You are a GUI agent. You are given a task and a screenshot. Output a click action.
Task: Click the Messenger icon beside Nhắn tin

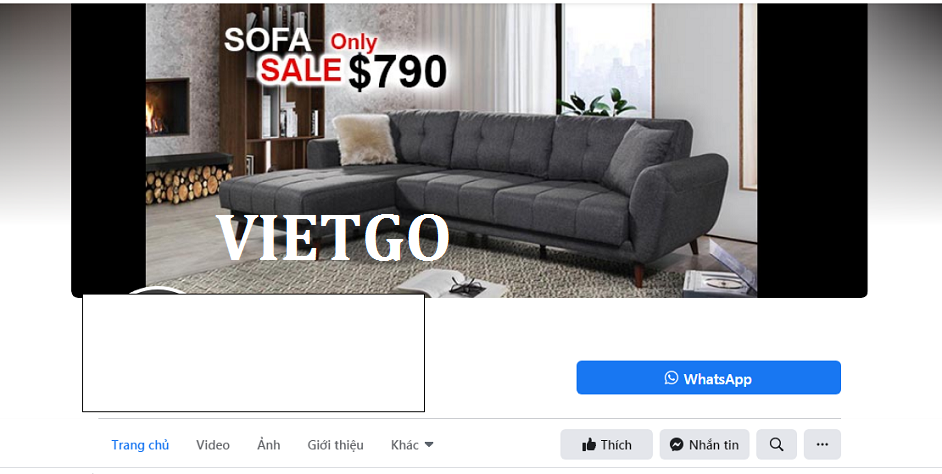(x=676, y=445)
